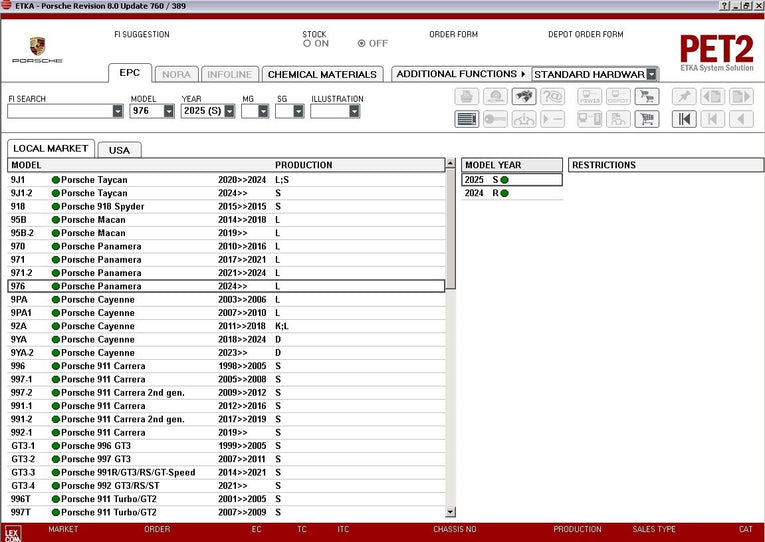Viewport: 765px width, 542px height.
Task: Select the stock ON radio button
Action: (308, 44)
